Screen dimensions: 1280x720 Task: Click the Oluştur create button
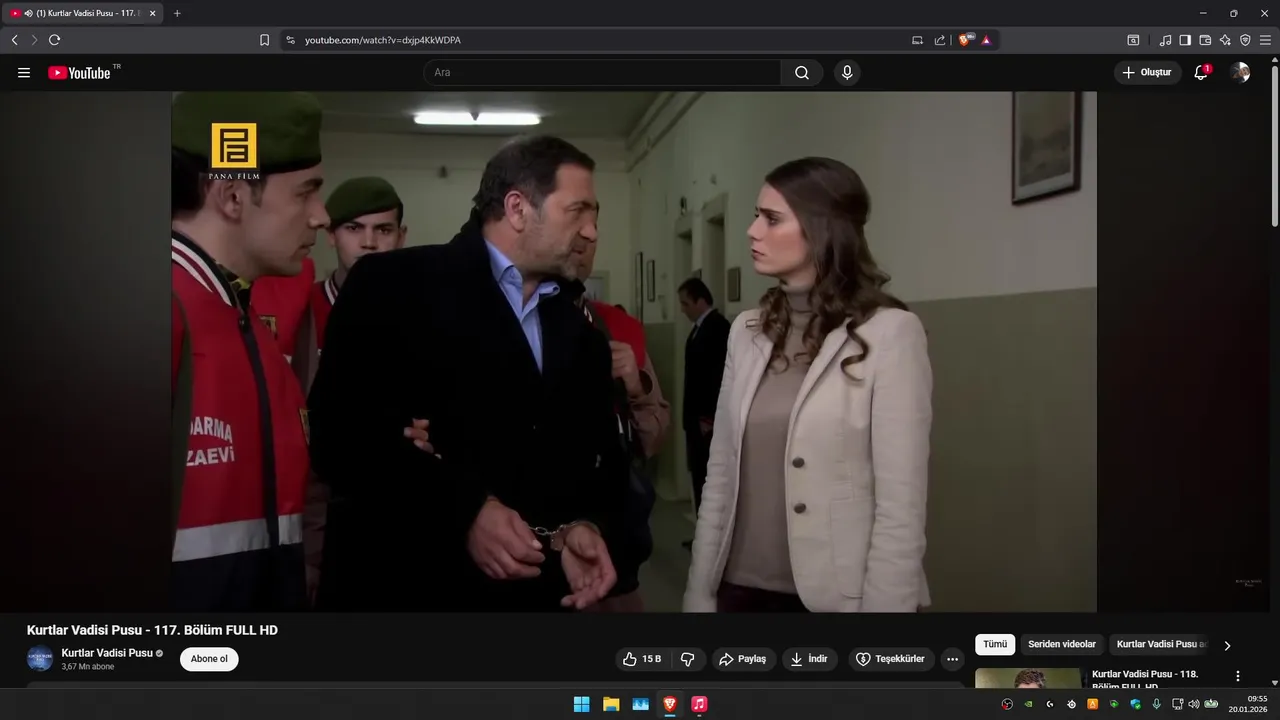click(x=1147, y=73)
